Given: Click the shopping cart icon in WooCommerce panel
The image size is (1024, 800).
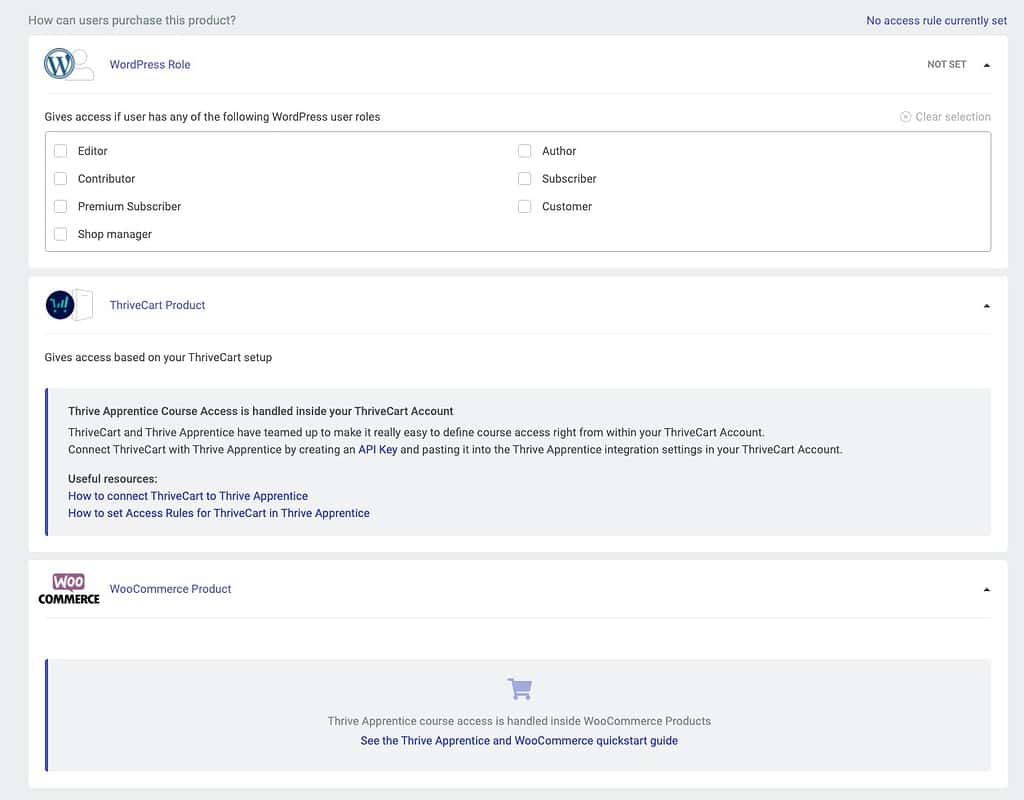Looking at the screenshot, I should (x=520, y=688).
